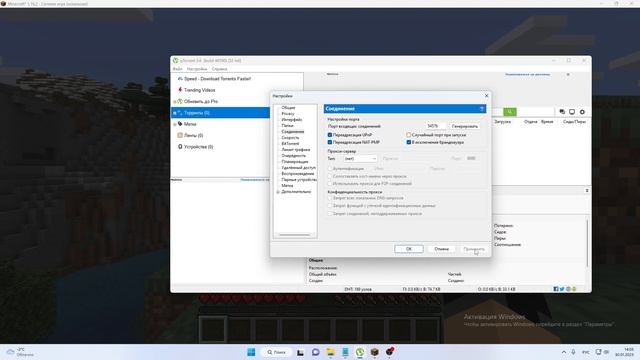Viewport: 640px width, 360px height.
Task: Open Устройства (0) devices item
Action: (198, 147)
